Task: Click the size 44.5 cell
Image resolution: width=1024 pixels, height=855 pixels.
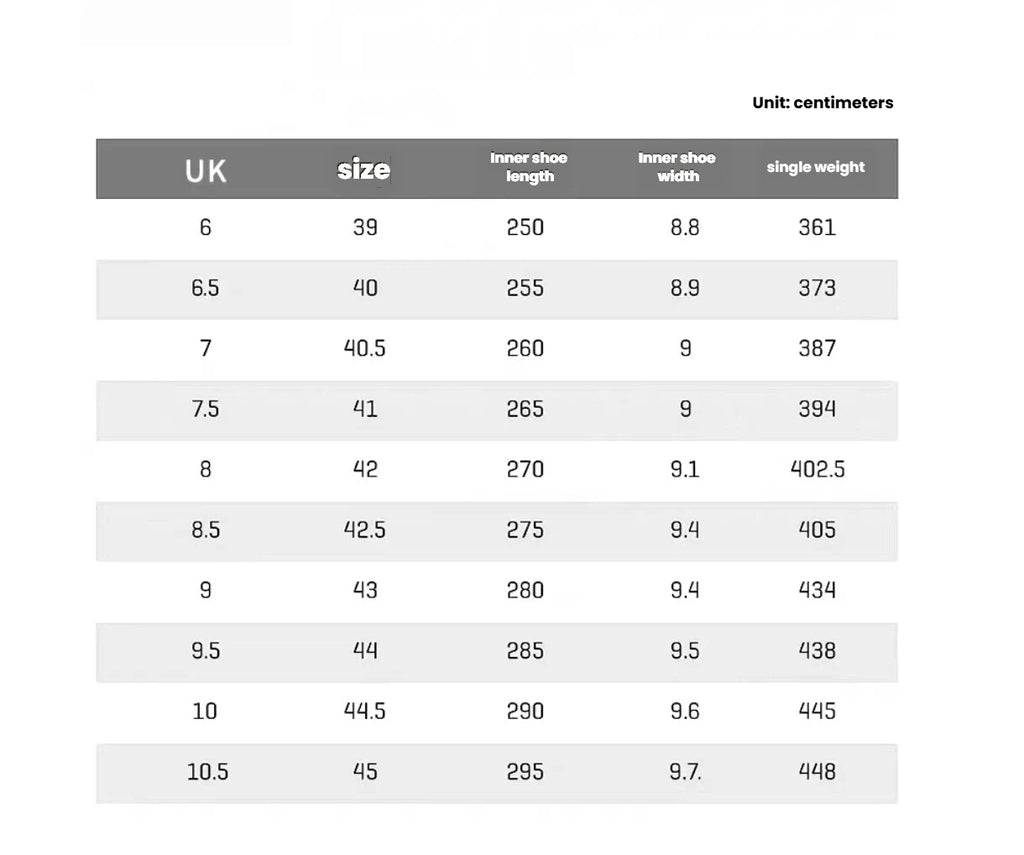Action: (364, 711)
